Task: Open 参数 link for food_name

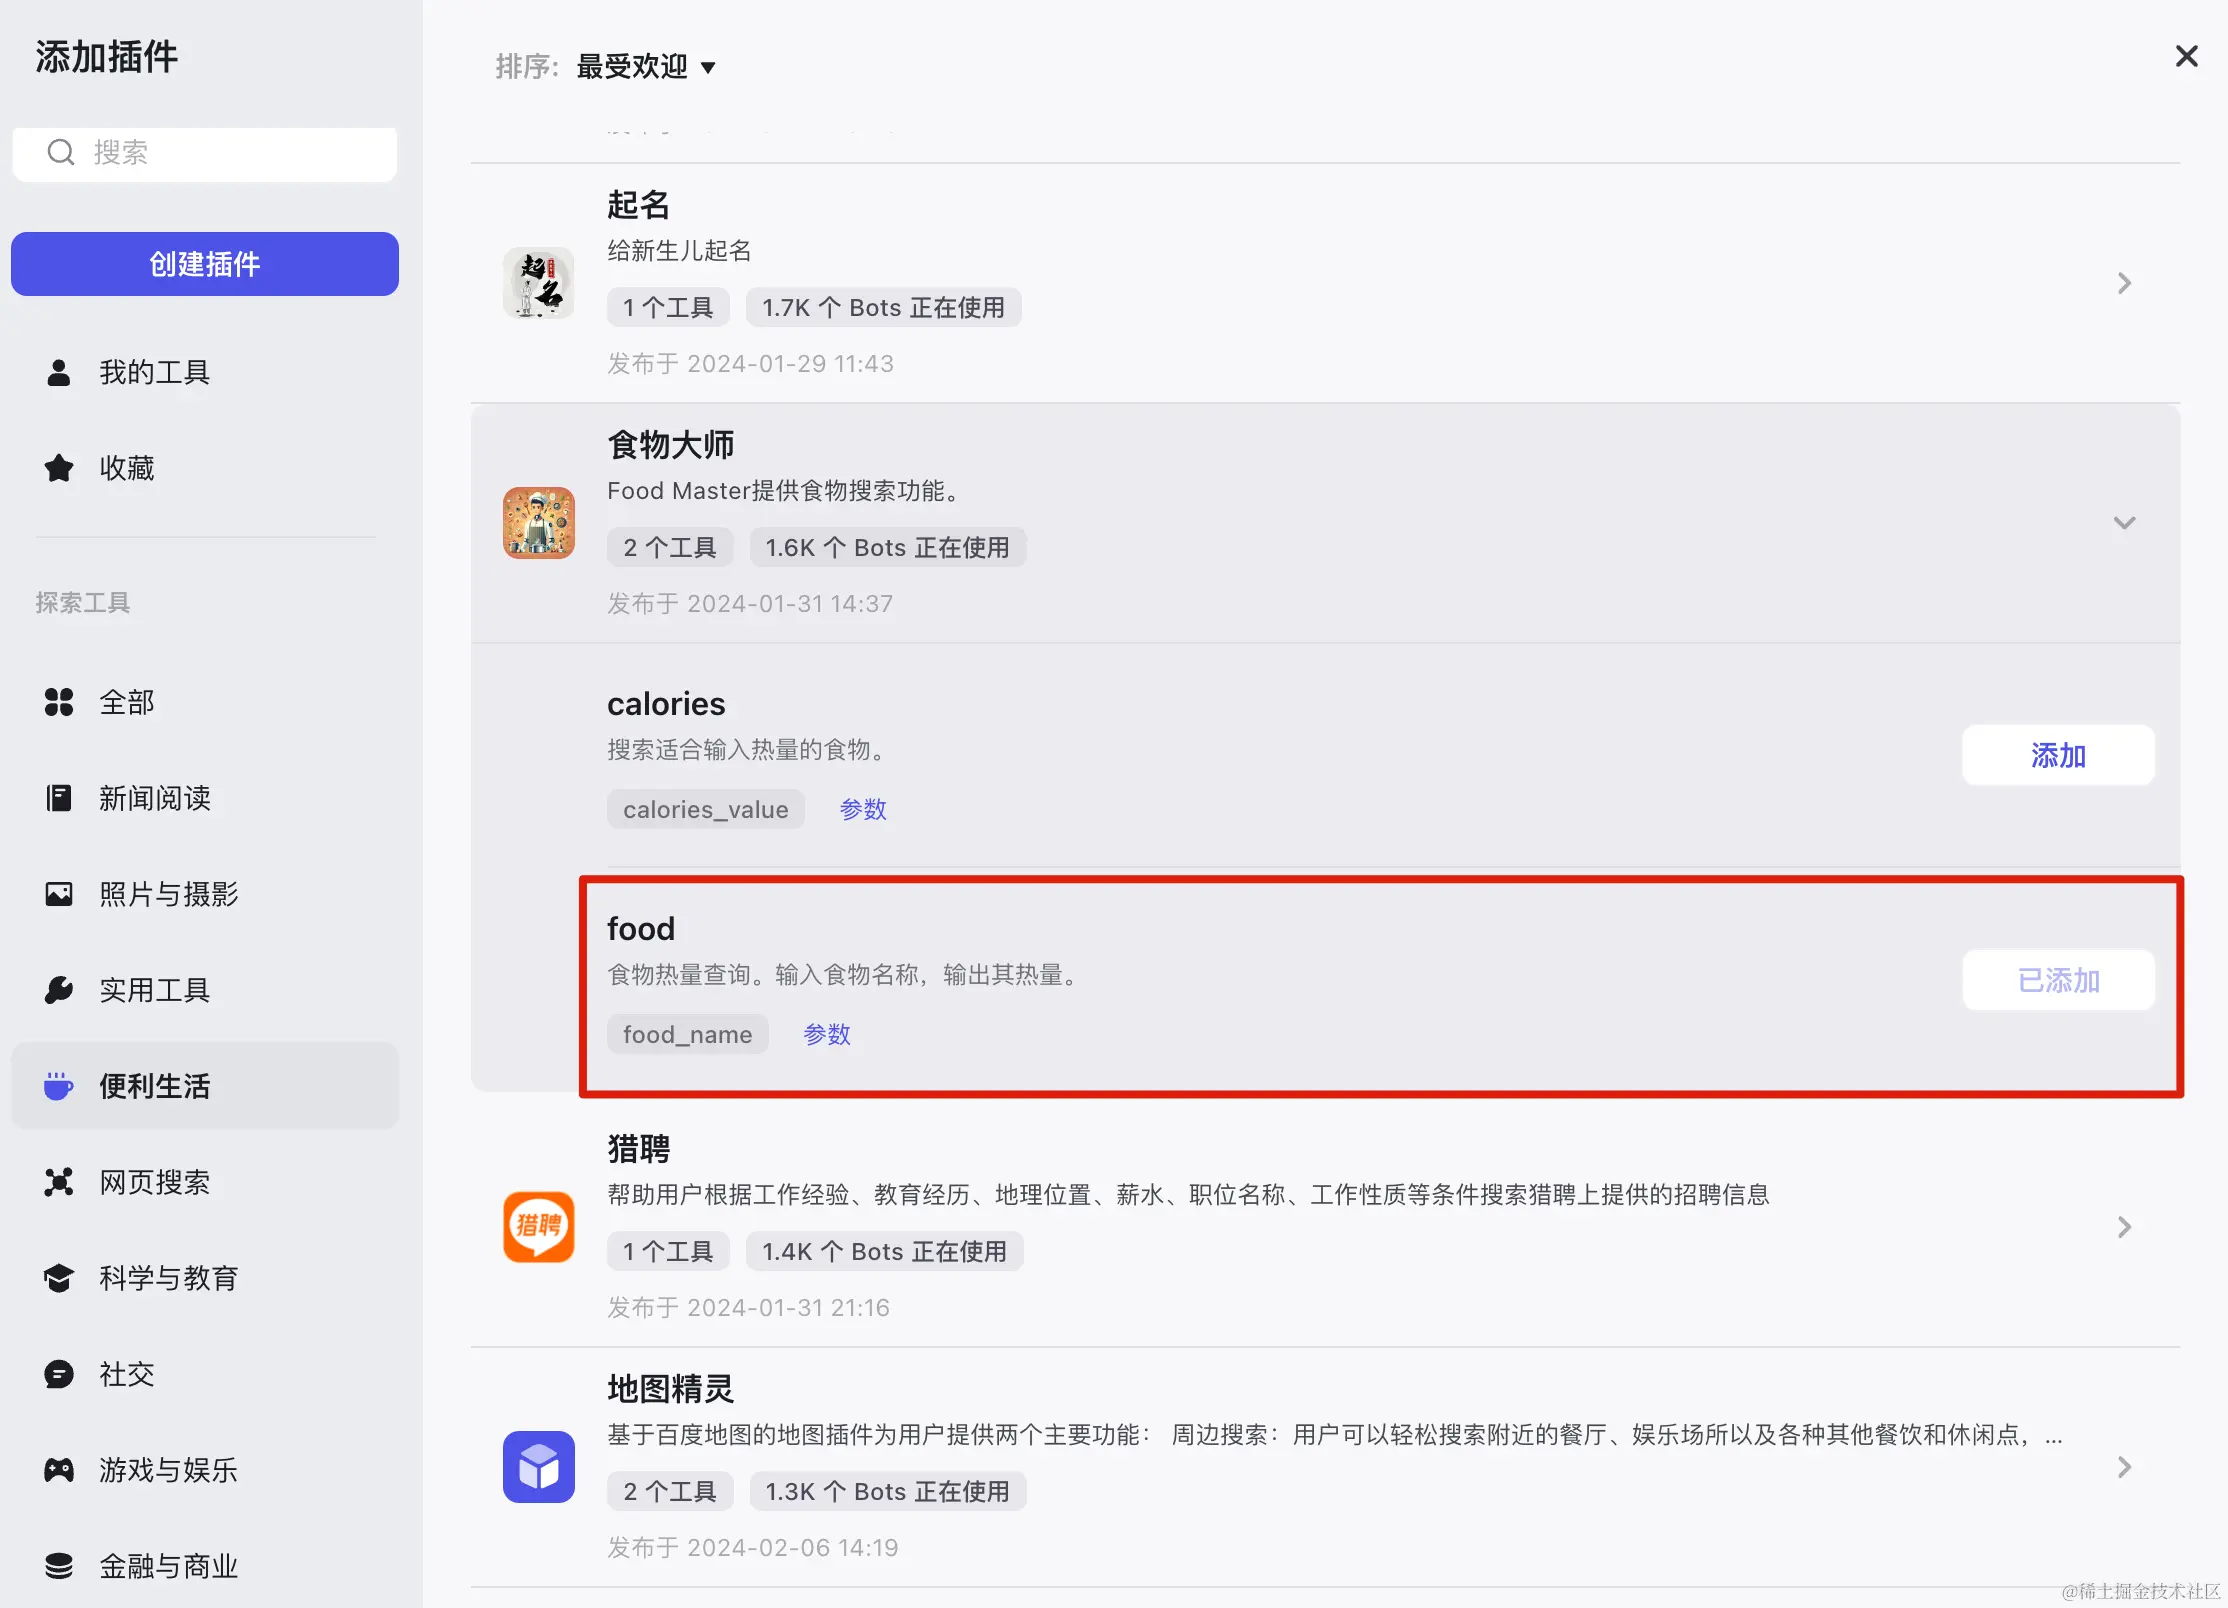Action: pyautogui.click(x=826, y=1034)
